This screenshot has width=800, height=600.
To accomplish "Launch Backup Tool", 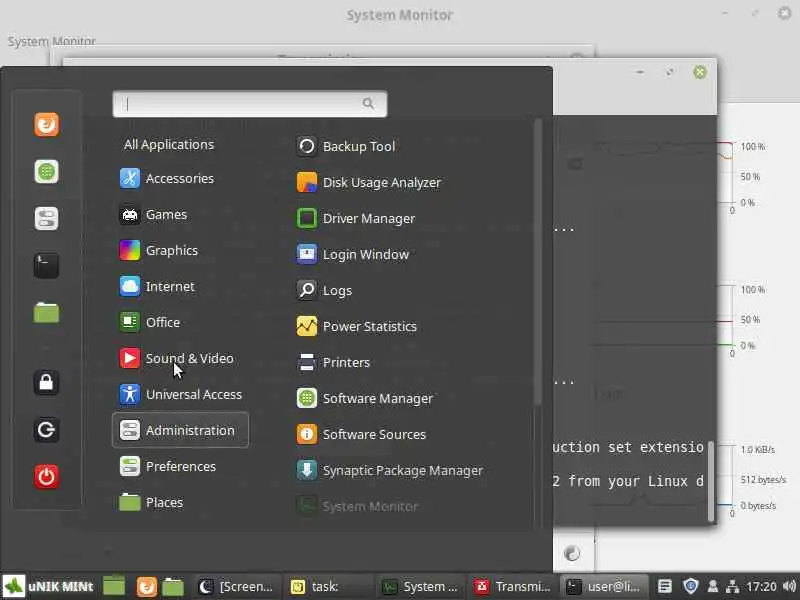I will tap(346, 146).
